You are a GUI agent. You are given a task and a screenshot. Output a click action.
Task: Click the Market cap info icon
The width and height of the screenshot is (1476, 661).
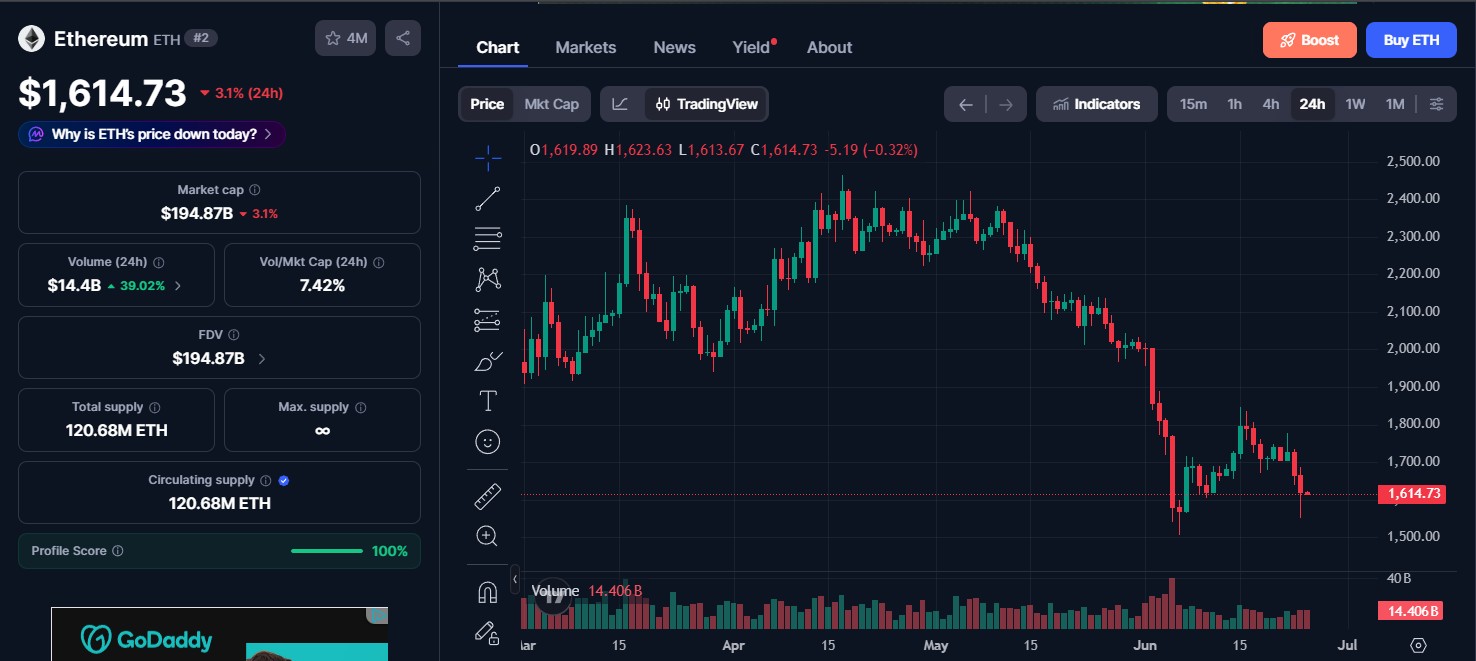point(255,190)
